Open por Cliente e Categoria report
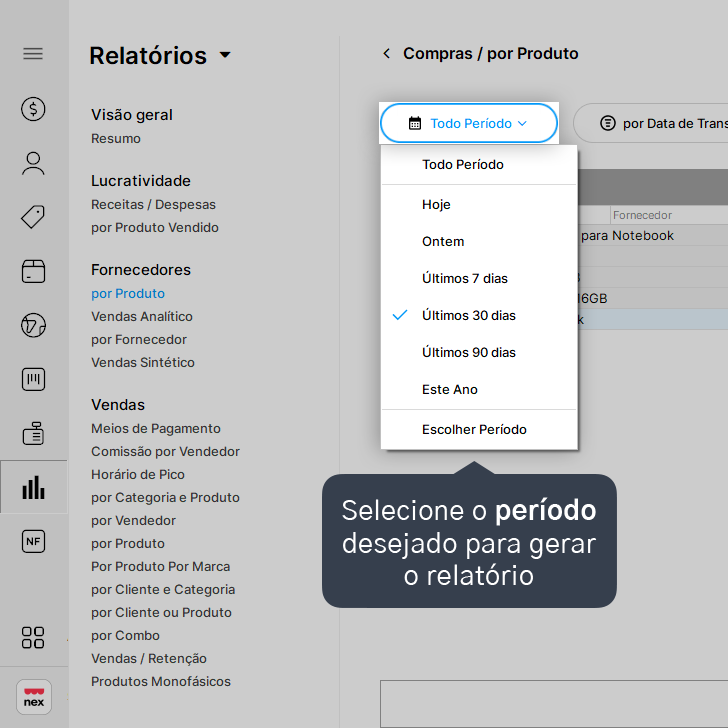This screenshot has height=728, width=728. [163, 590]
